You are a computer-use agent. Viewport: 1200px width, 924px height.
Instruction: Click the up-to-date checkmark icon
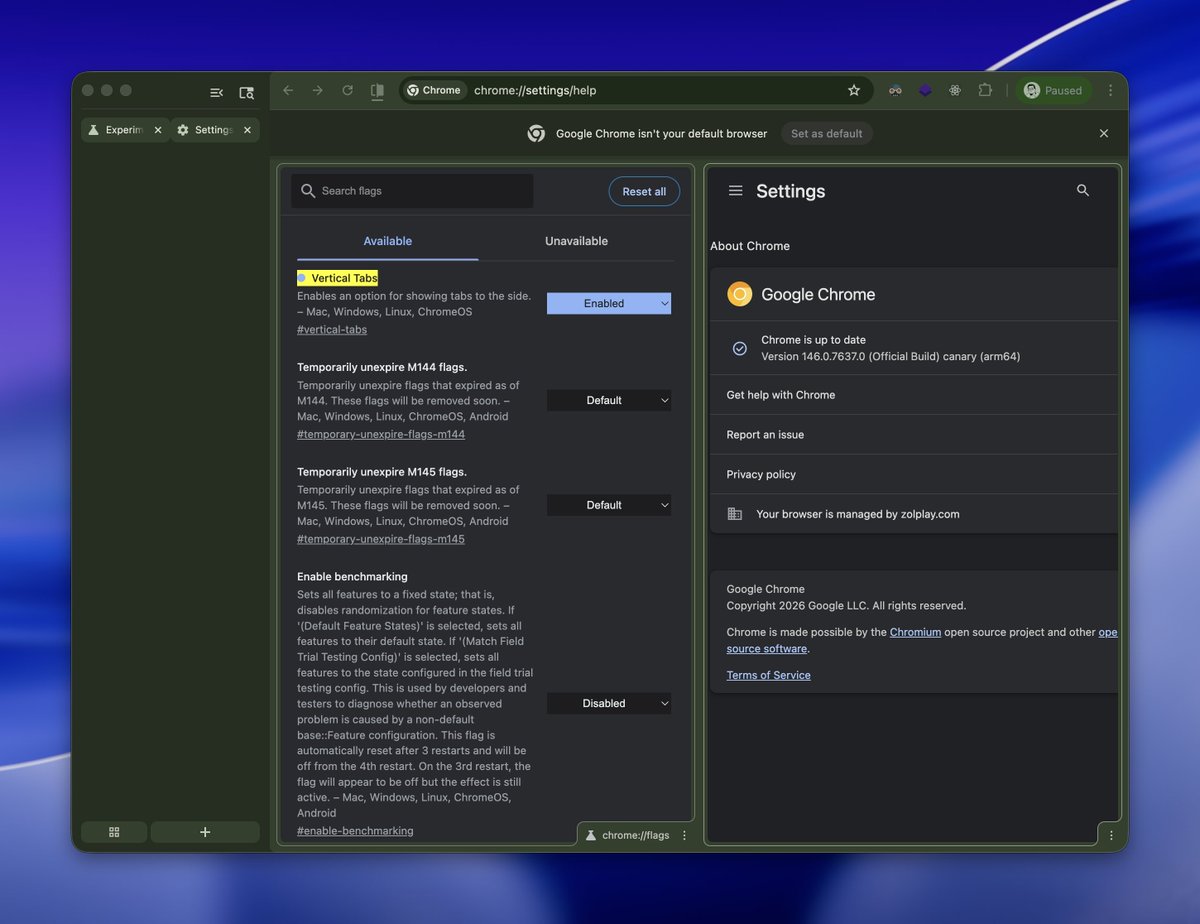(740, 348)
